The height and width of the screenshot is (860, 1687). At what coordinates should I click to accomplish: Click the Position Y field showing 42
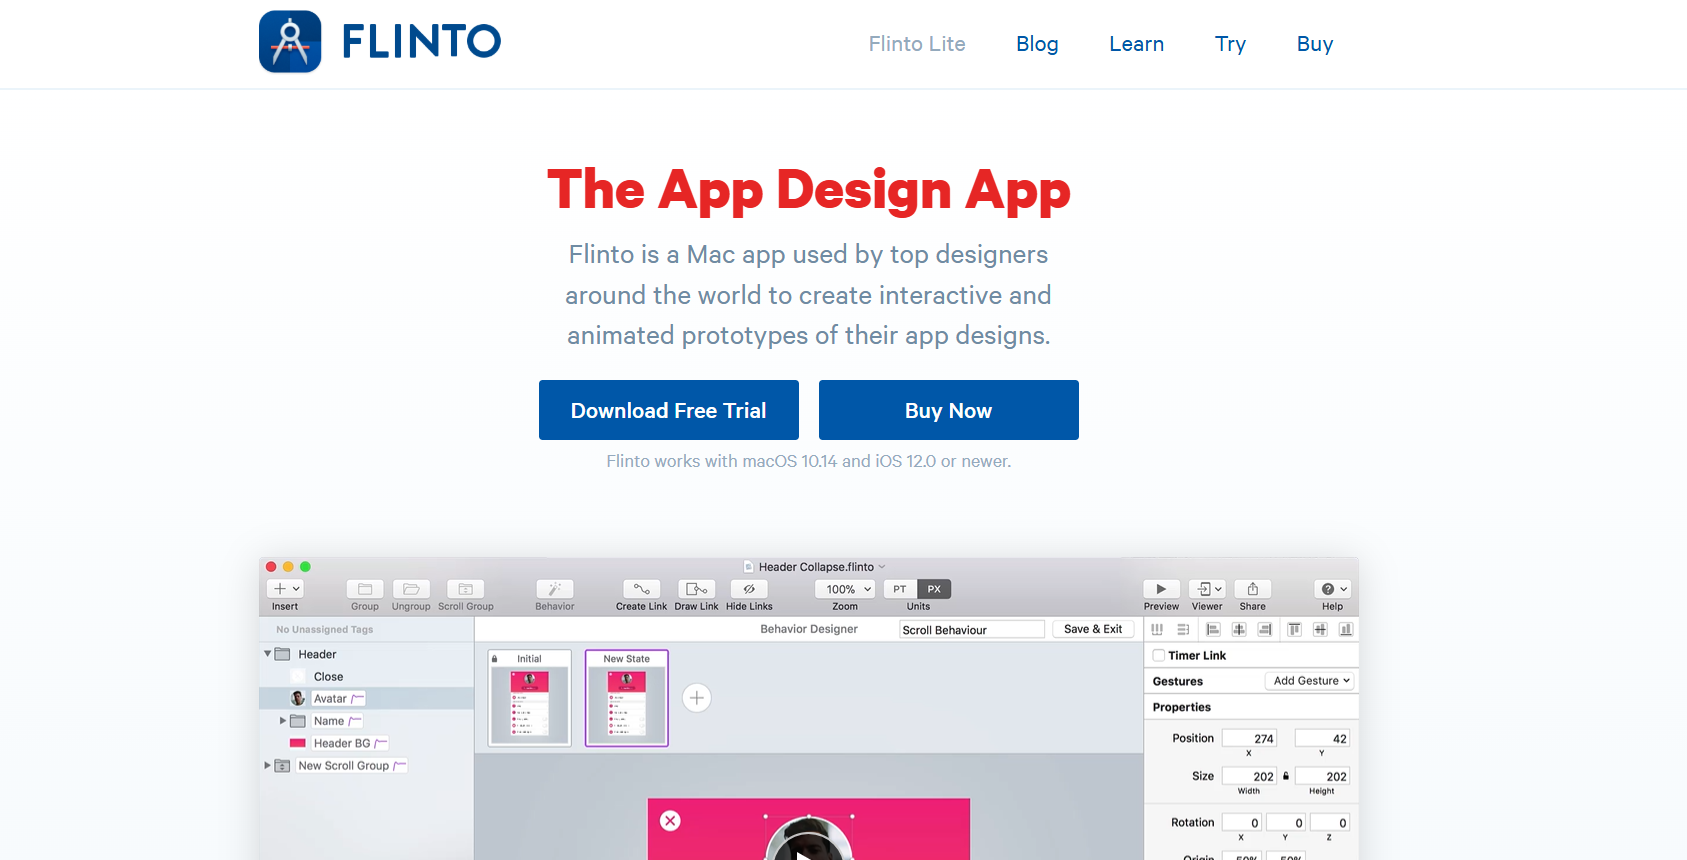[x=1322, y=738]
